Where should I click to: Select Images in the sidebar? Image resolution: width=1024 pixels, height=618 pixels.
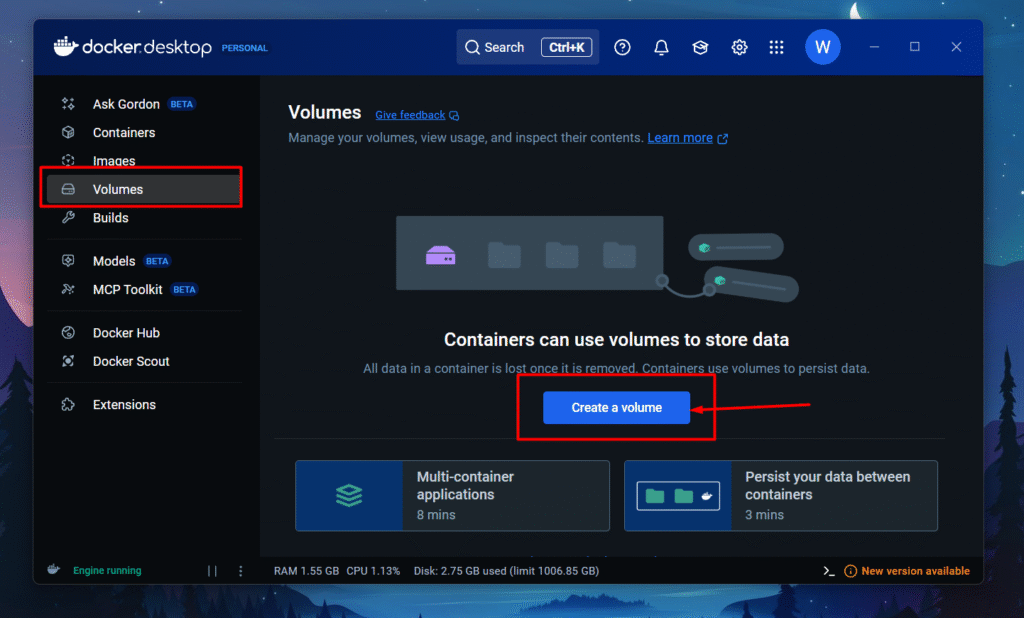[114, 161]
